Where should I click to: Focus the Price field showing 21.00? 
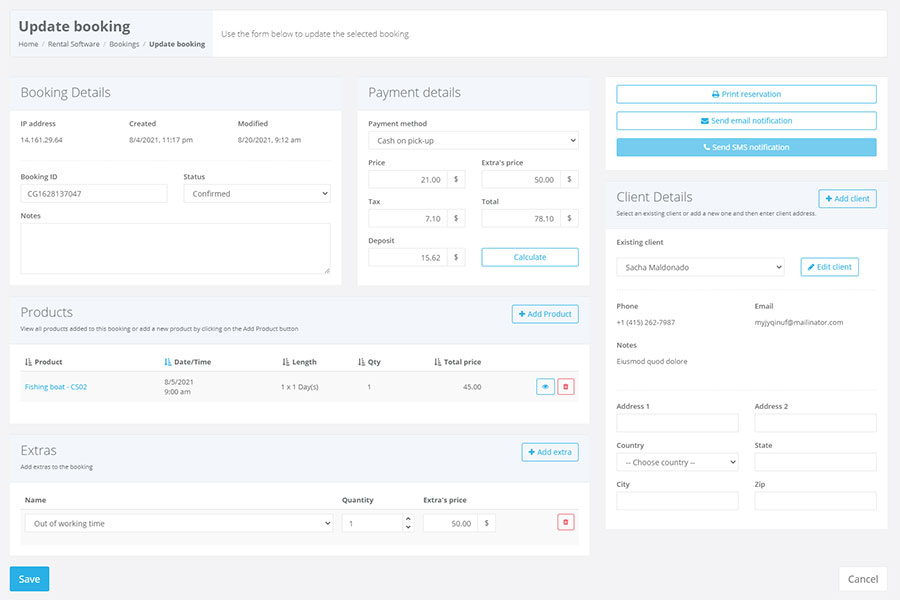pyautogui.click(x=408, y=179)
